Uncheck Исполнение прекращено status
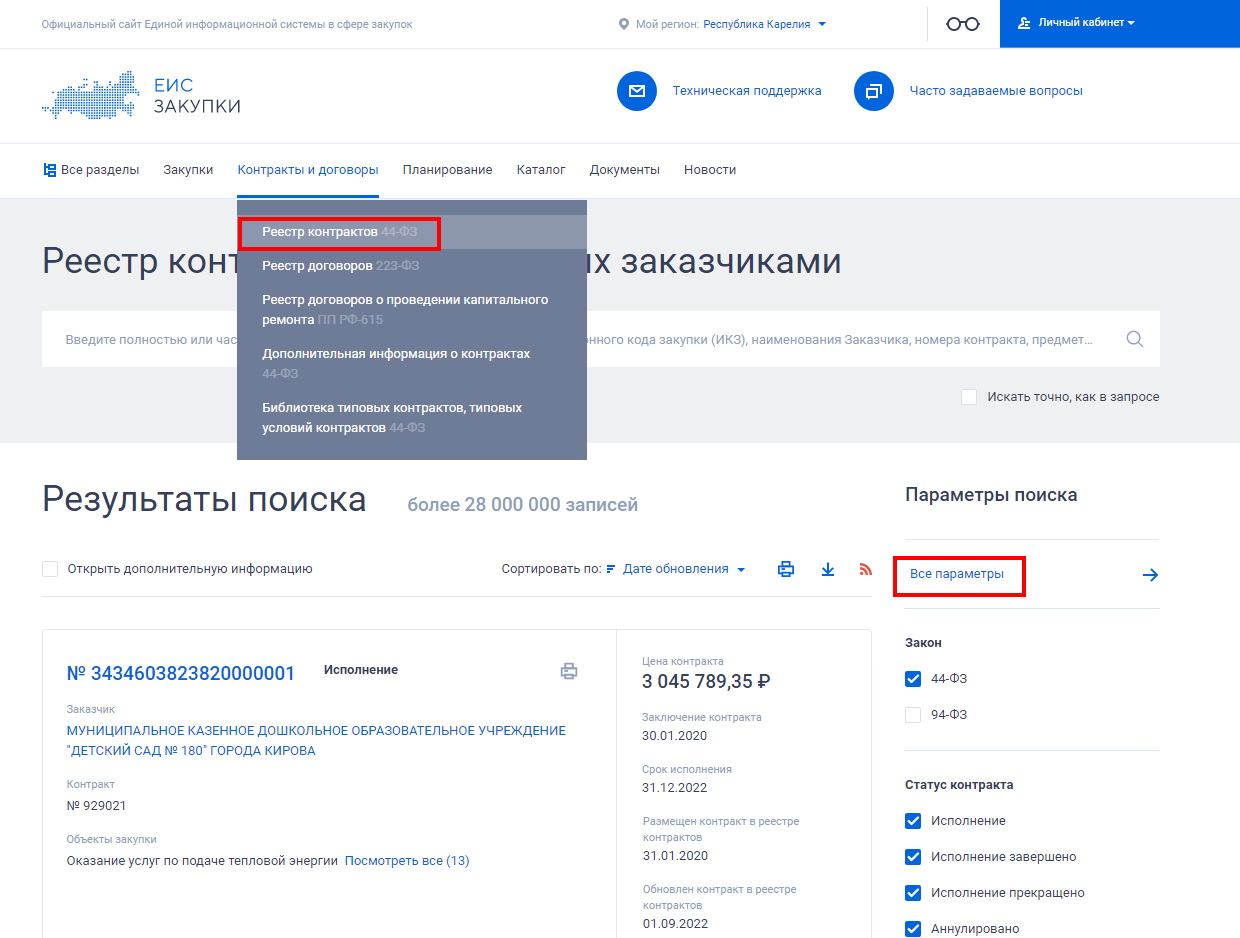This screenshot has height=938, width=1240. [x=913, y=893]
